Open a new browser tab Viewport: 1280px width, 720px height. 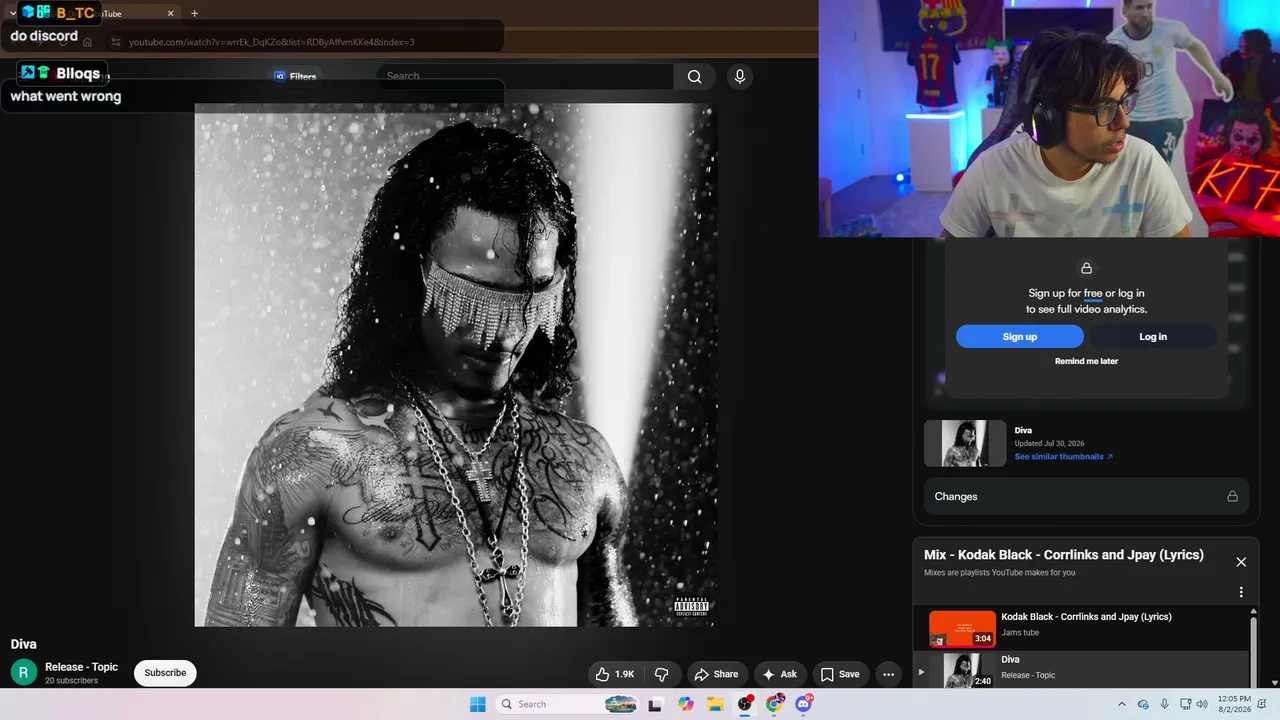point(194,13)
